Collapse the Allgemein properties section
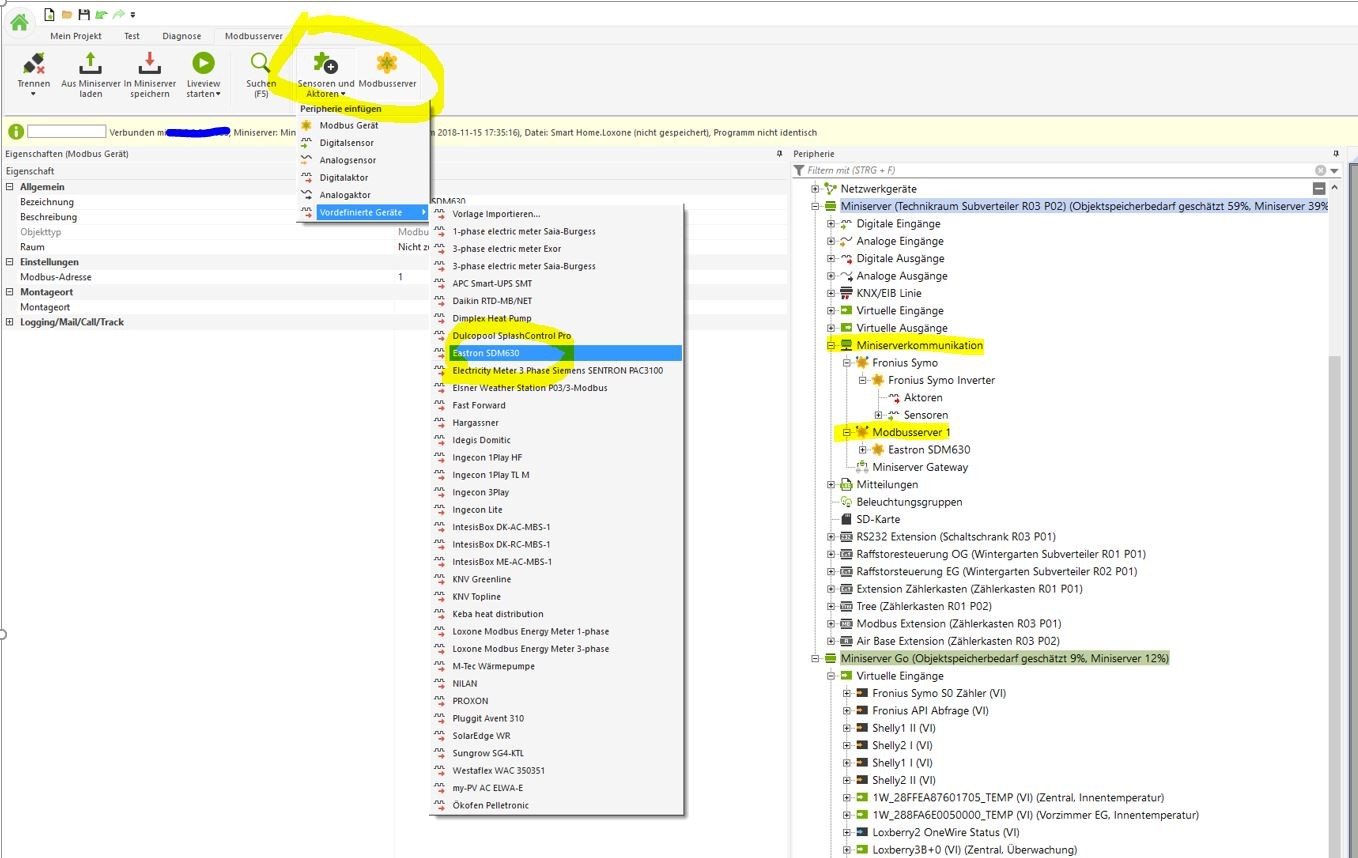This screenshot has width=1358, height=858. [10, 187]
